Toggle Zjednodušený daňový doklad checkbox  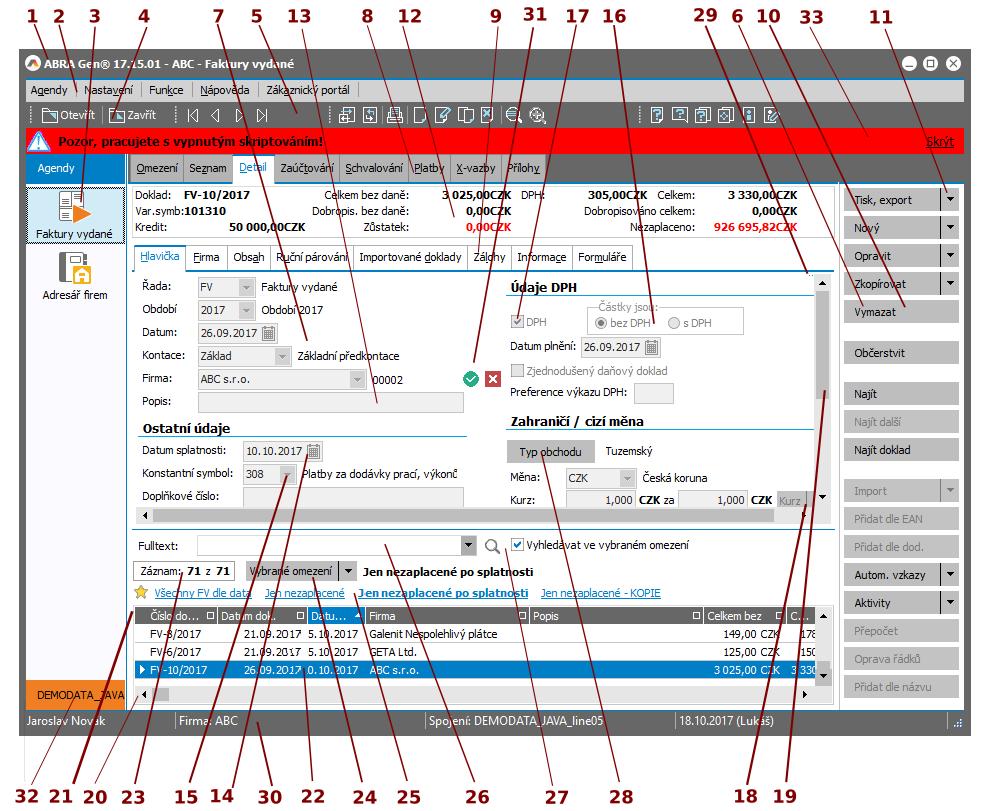coord(517,370)
